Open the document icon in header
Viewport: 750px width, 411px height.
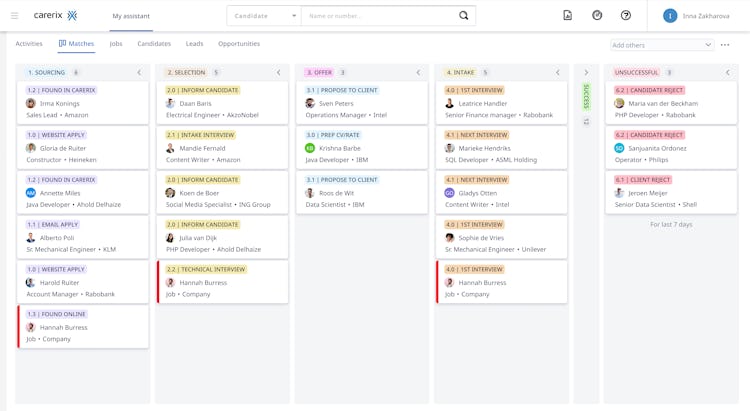point(567,16)
